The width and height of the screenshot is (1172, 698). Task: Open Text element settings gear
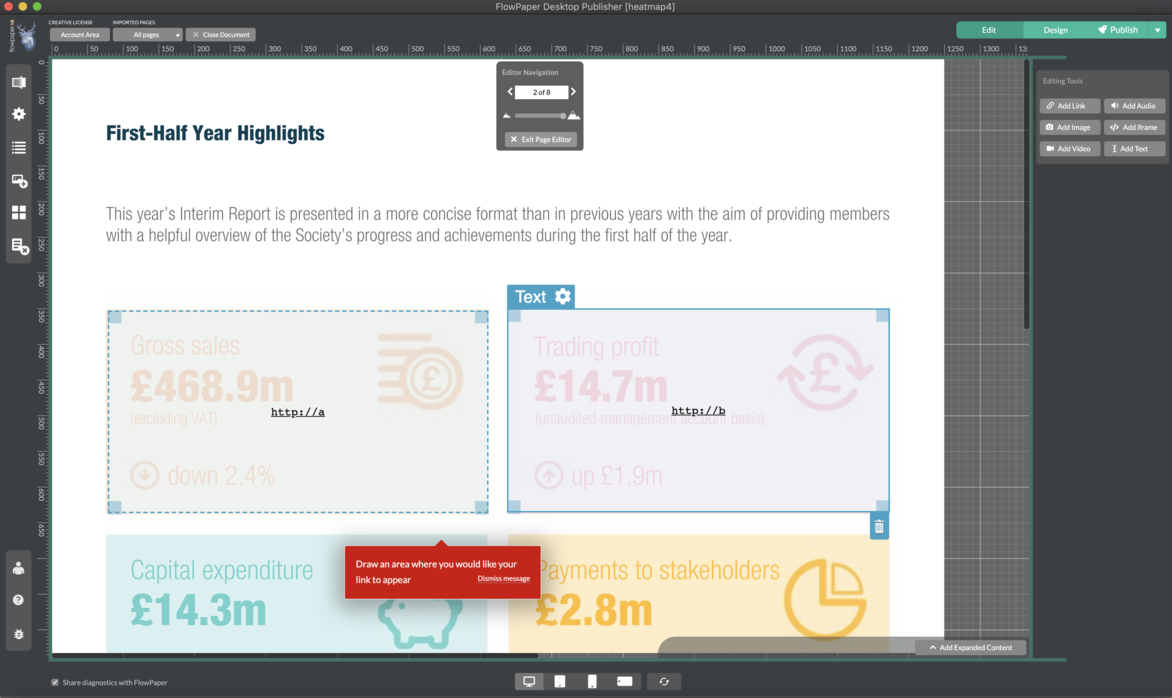[563, 296]
